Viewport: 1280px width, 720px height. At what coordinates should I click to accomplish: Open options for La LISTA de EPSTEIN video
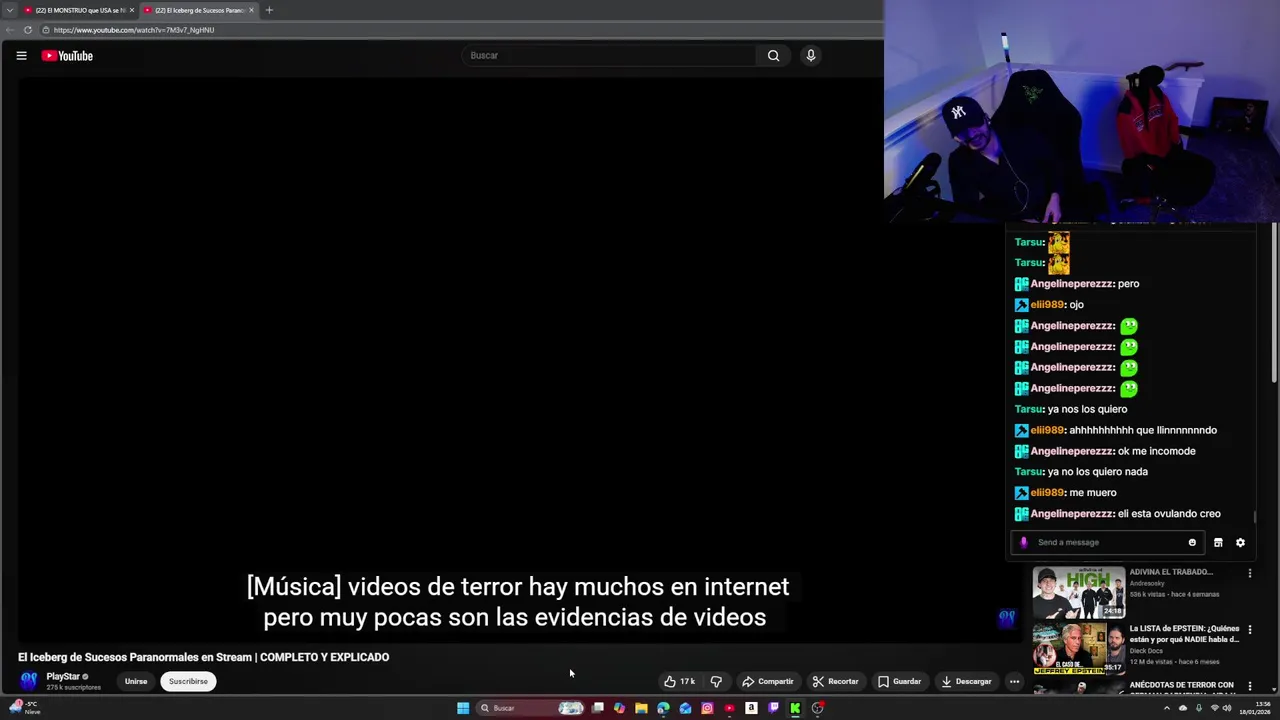pyautogui.click(x=1249, y=630)
